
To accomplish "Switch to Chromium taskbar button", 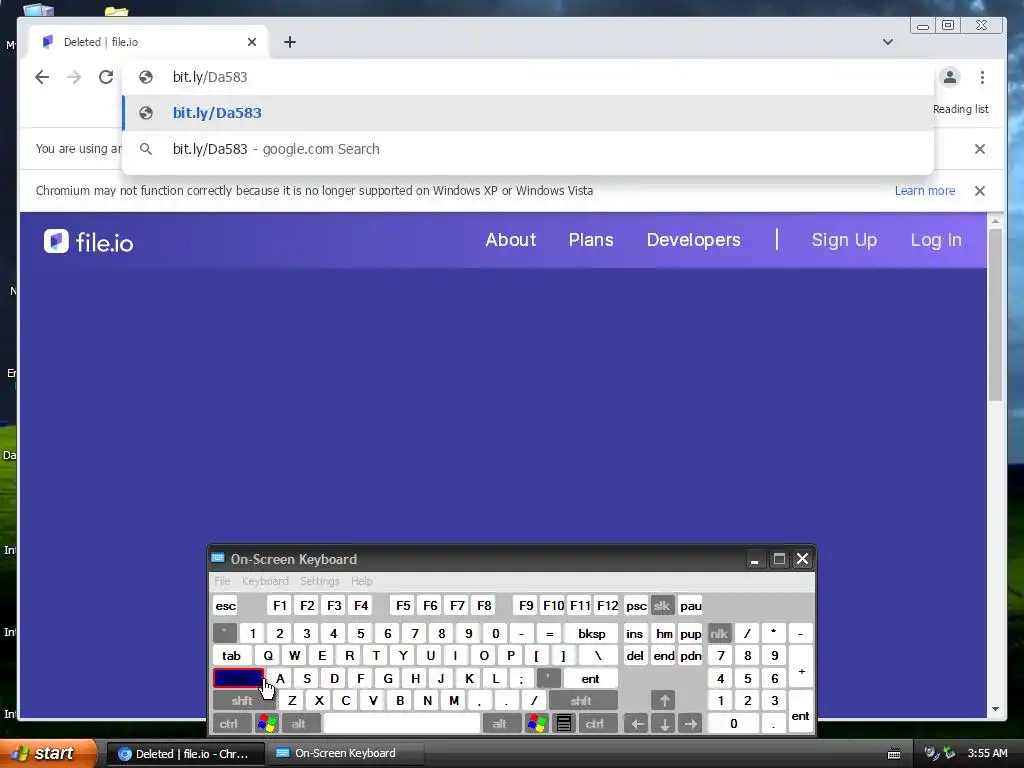I will (185, 754).
